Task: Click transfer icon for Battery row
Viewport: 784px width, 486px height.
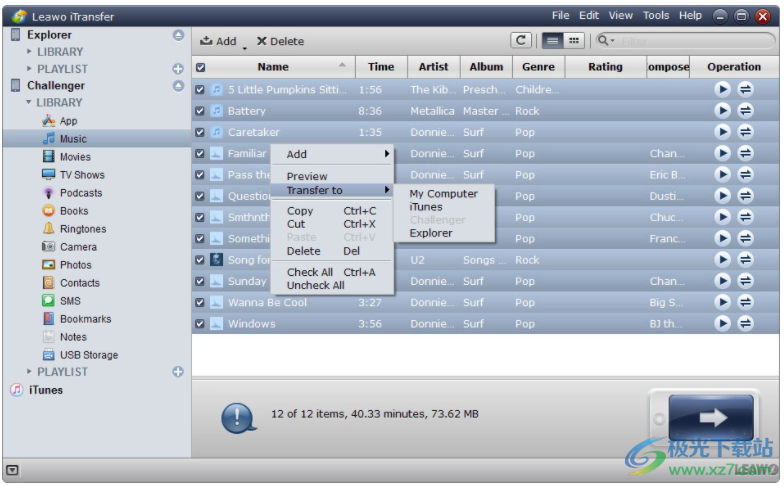Action: (x=745, y=110)
